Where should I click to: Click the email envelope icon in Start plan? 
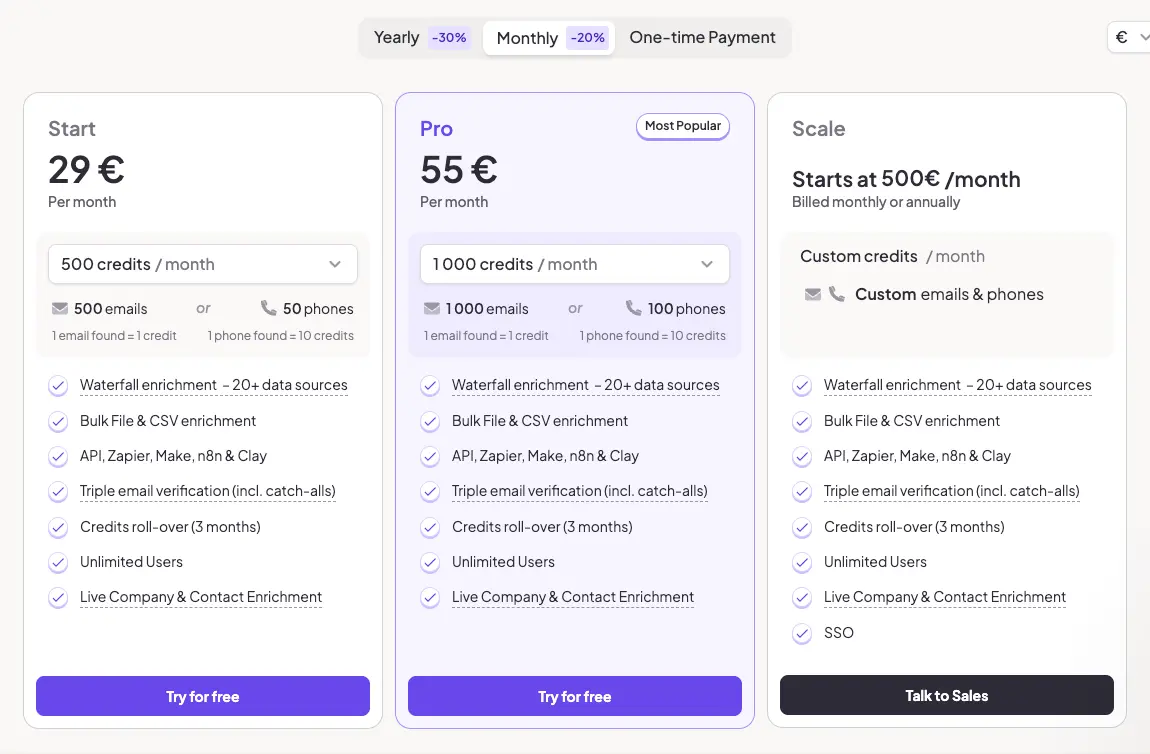coord(60,308)
